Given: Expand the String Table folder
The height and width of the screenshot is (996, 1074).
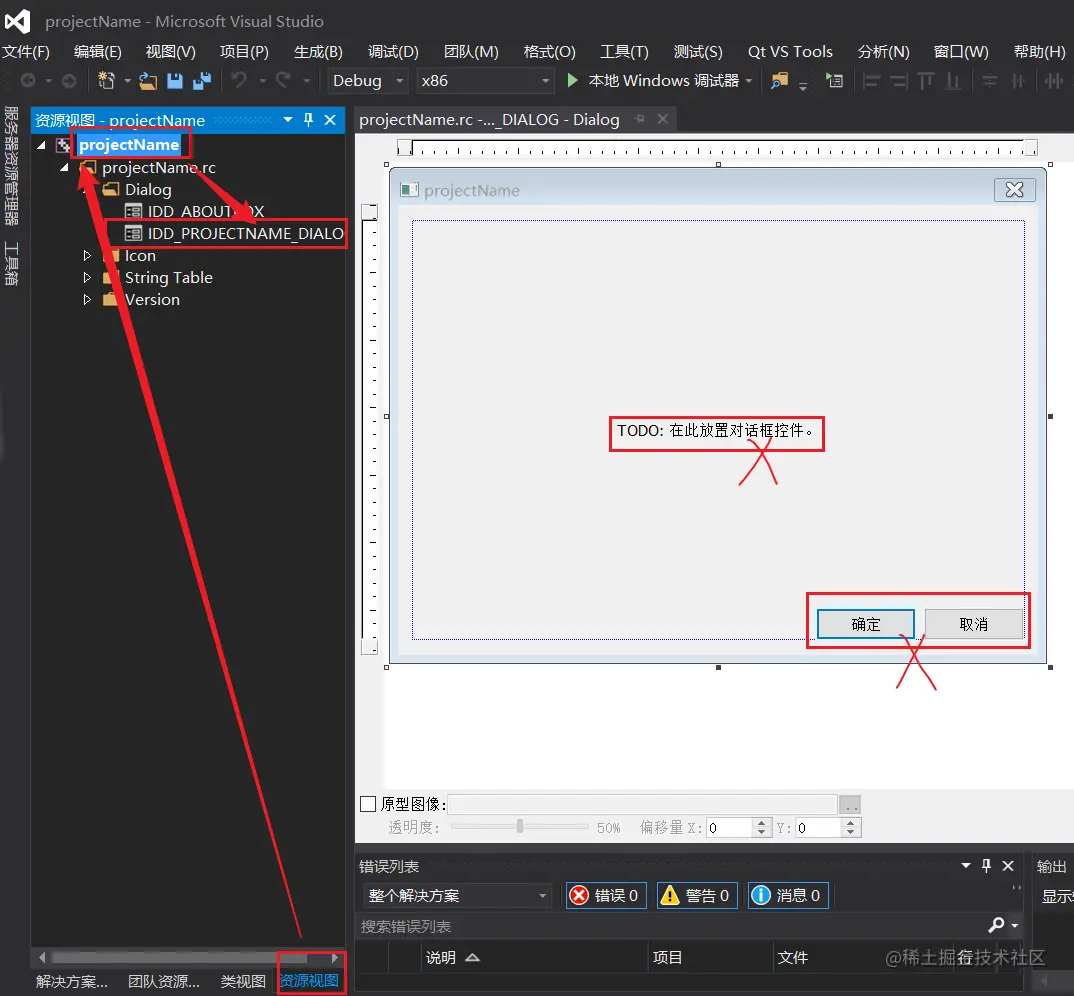Looking at the screenshot, I should 87,277.
